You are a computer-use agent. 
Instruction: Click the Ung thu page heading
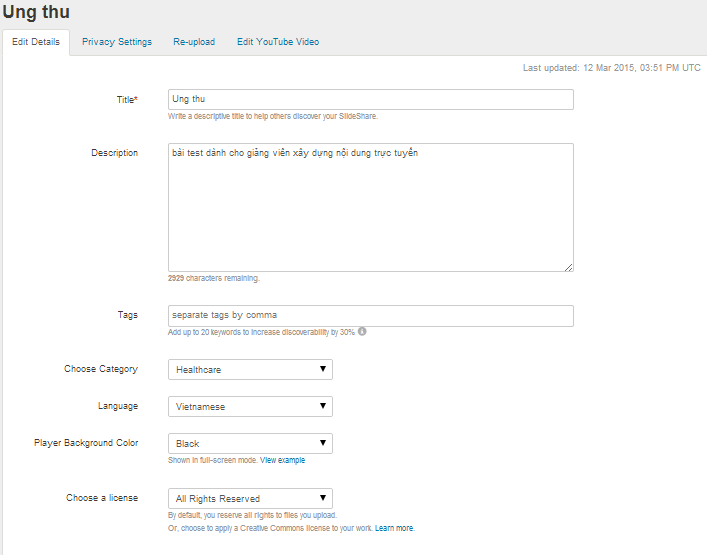pos(36,12)
